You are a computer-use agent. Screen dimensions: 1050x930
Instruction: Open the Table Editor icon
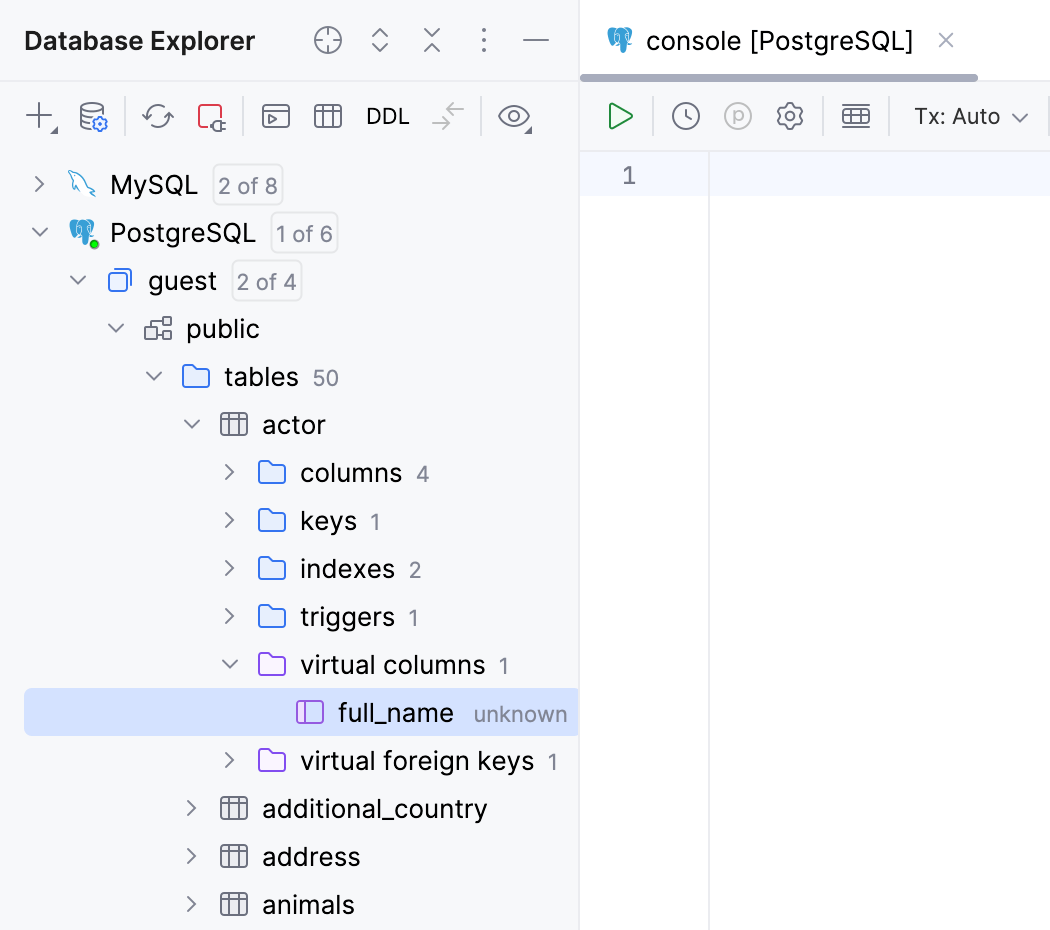pyautogui.click(x=328, y=116)
